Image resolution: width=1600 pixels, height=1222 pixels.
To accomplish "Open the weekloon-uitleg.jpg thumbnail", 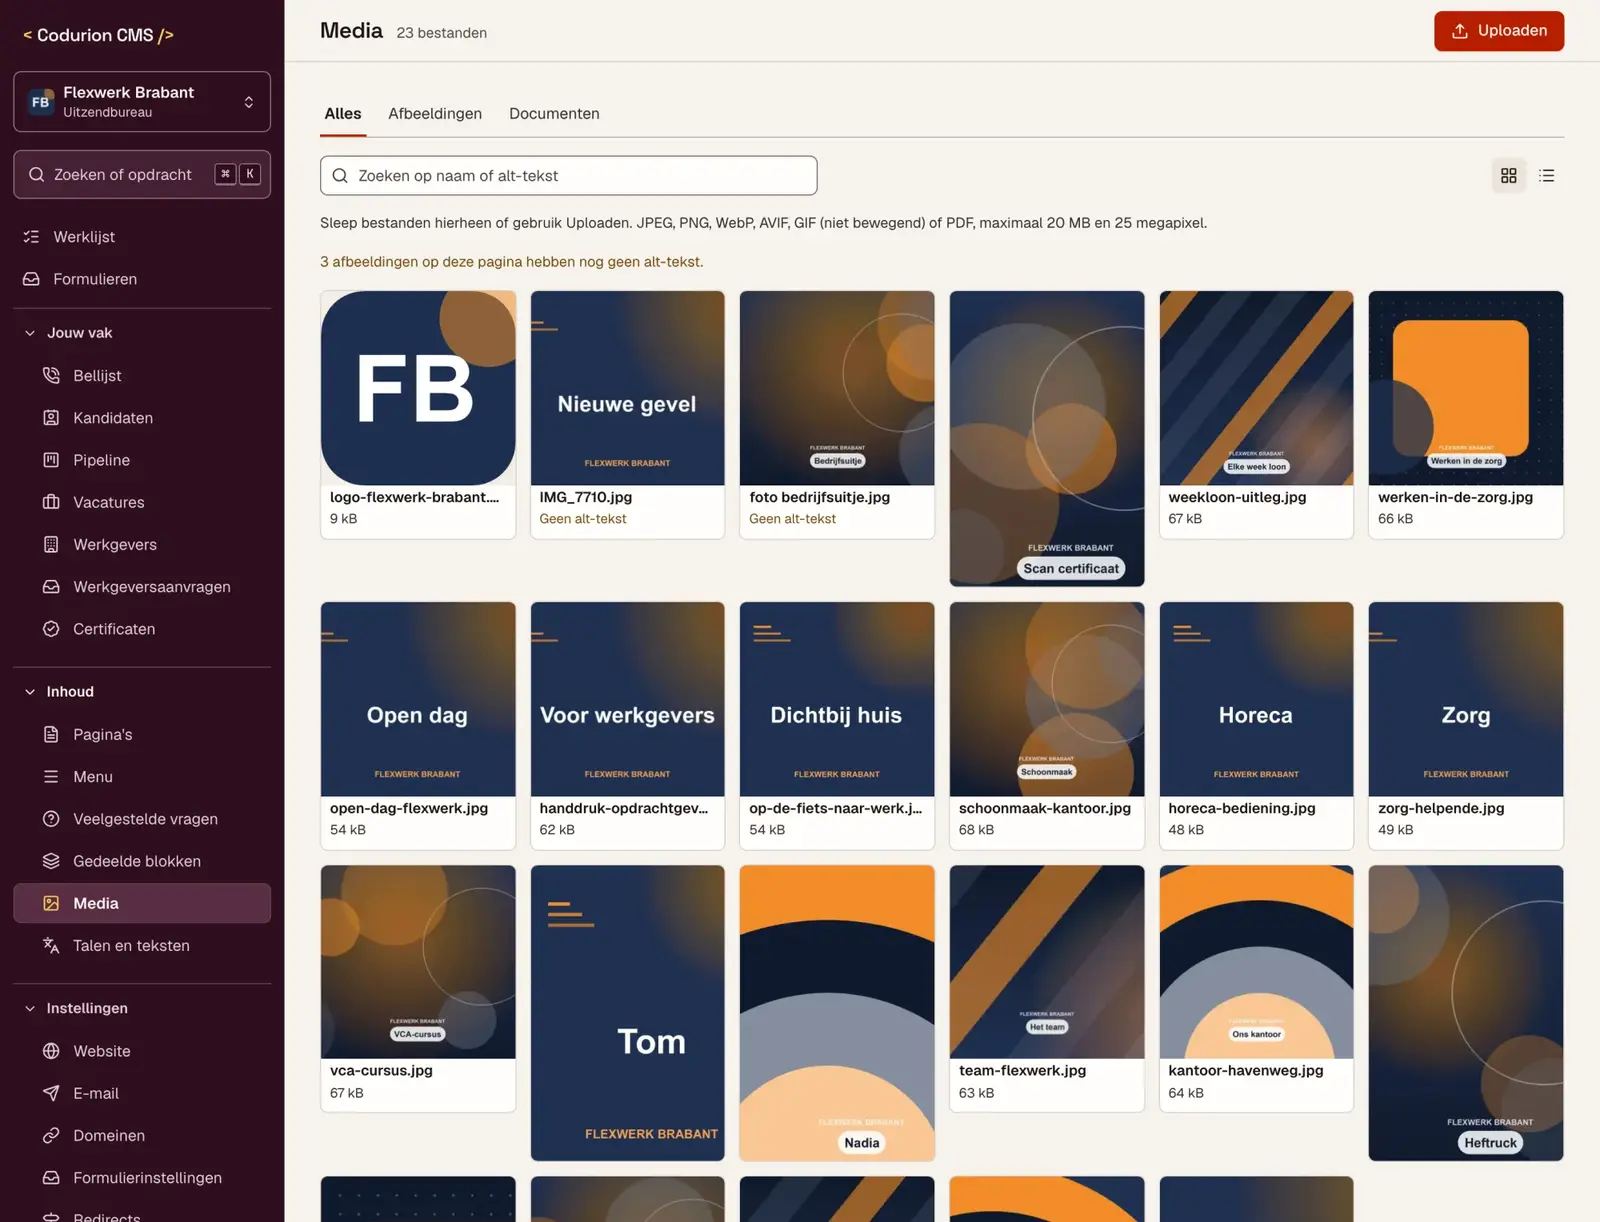I will pos(1256,389).
